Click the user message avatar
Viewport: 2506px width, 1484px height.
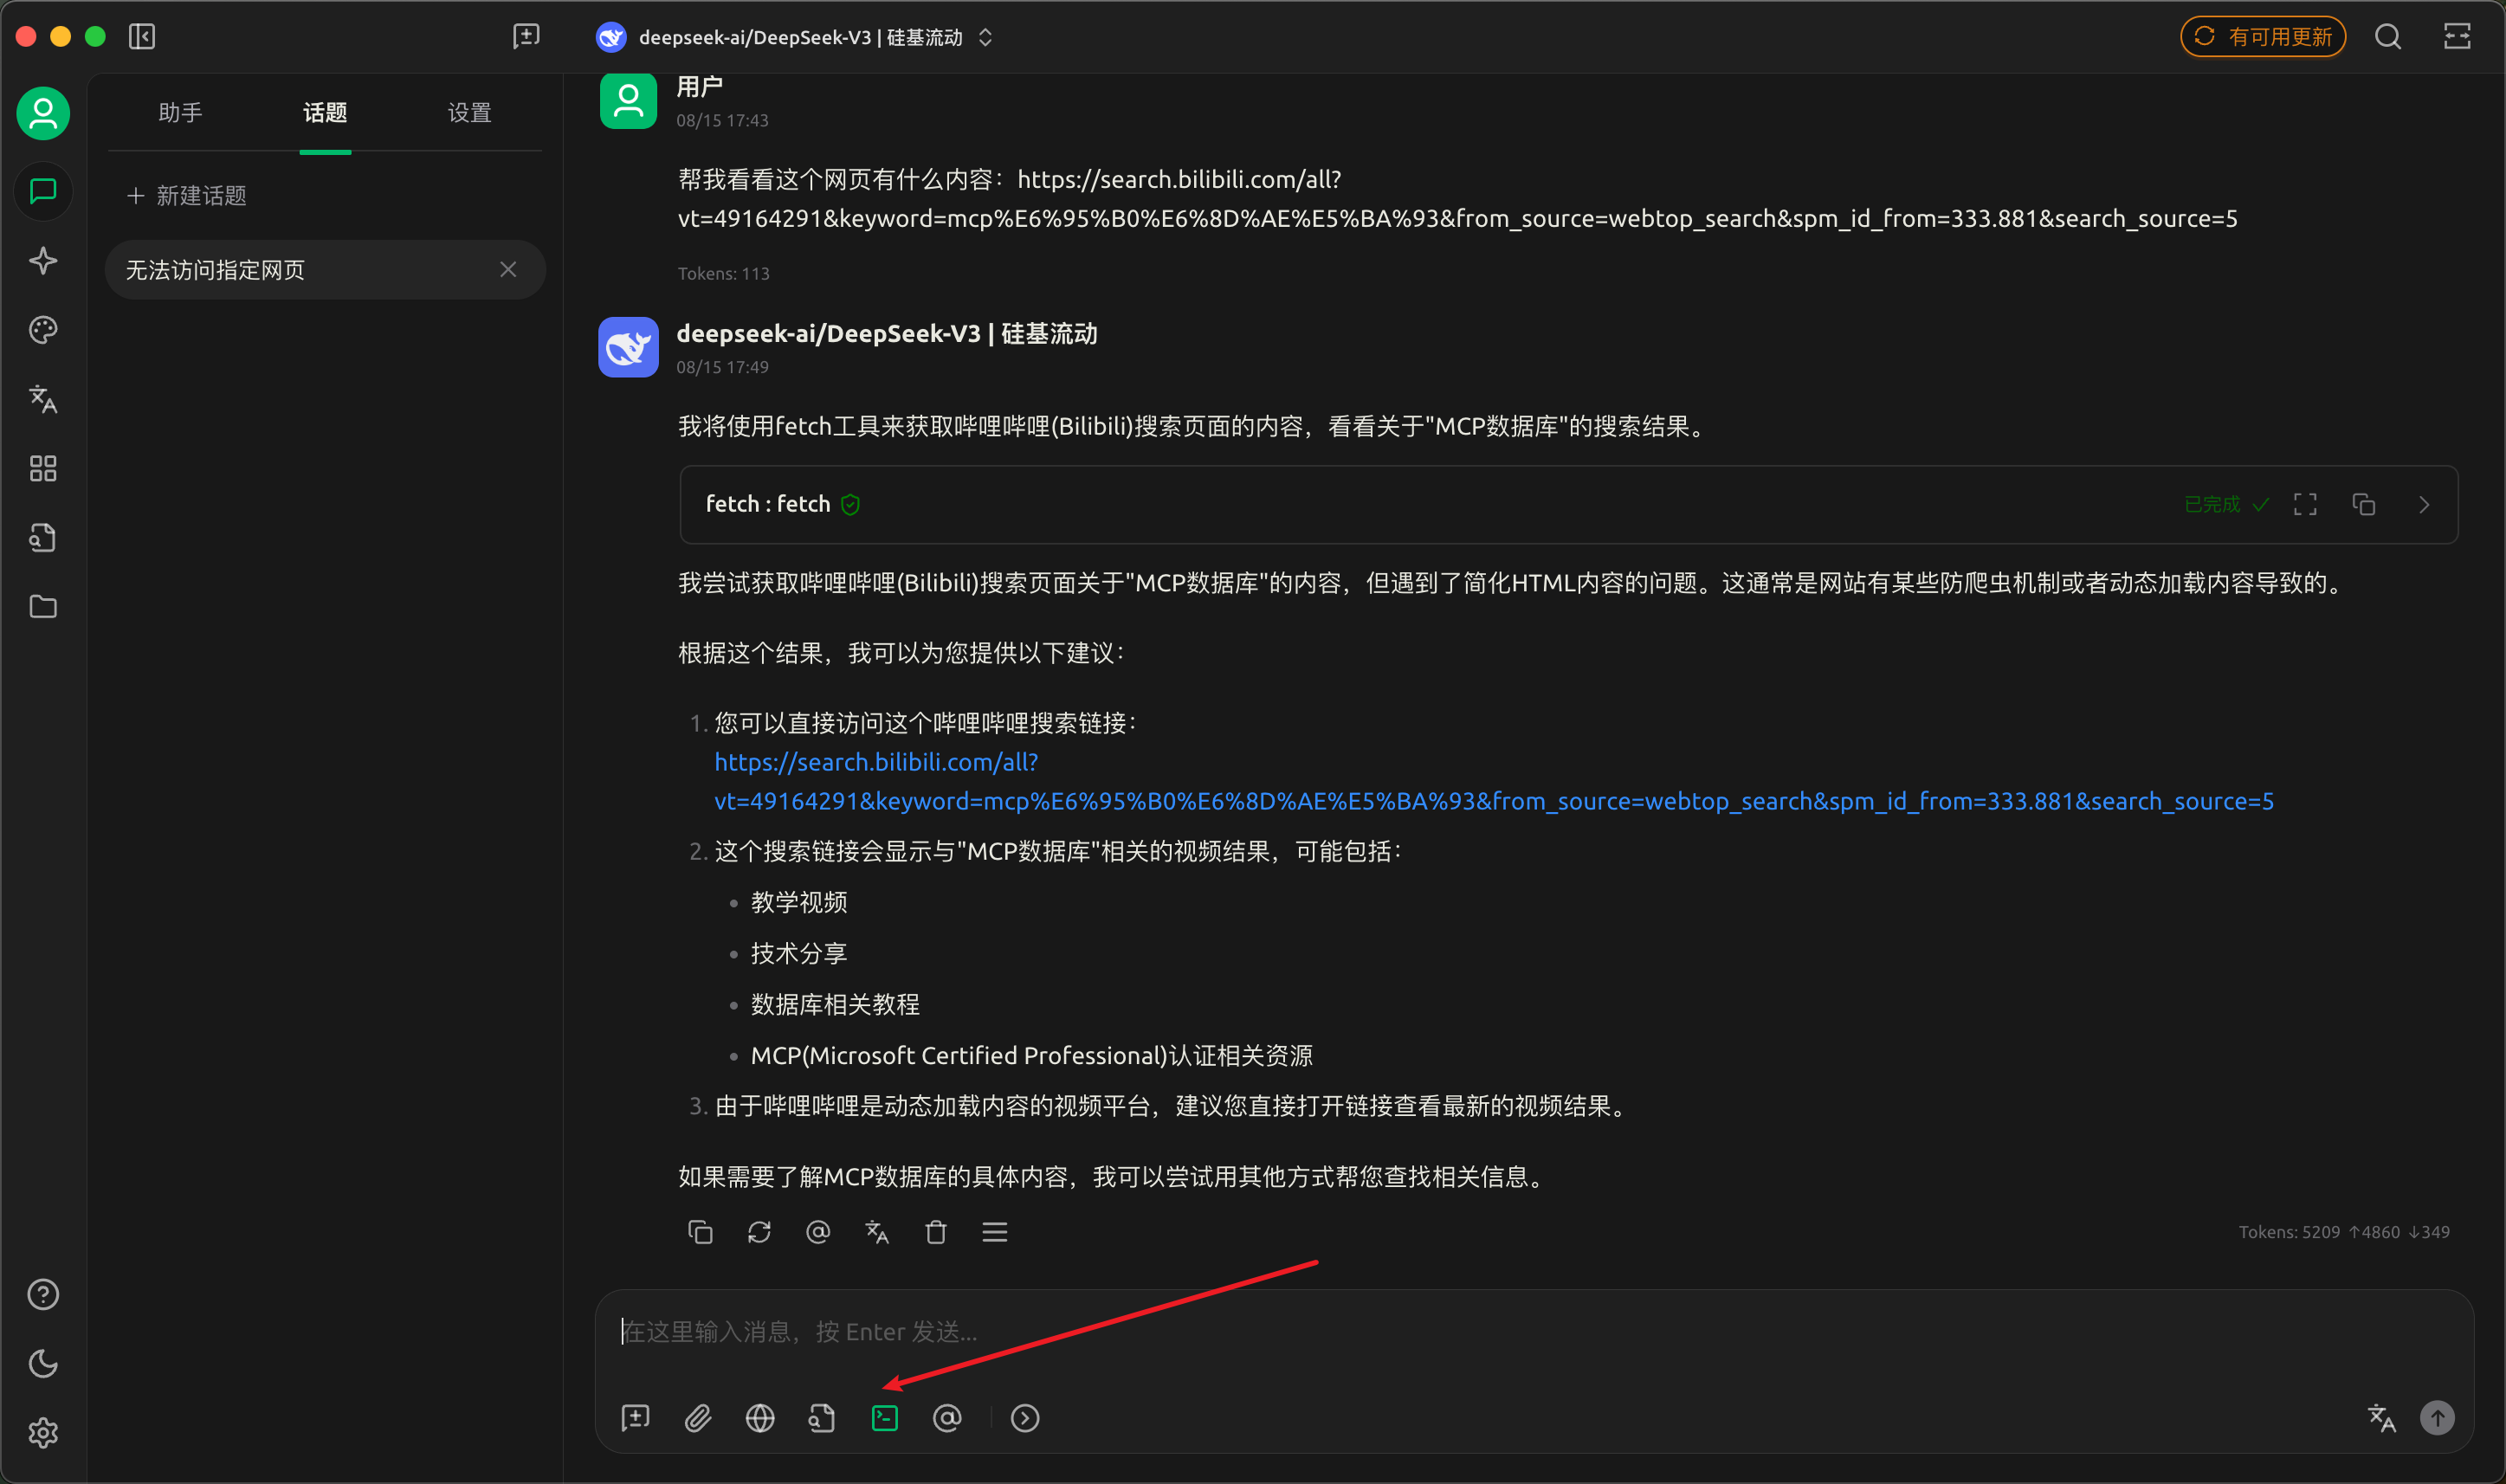628,100
